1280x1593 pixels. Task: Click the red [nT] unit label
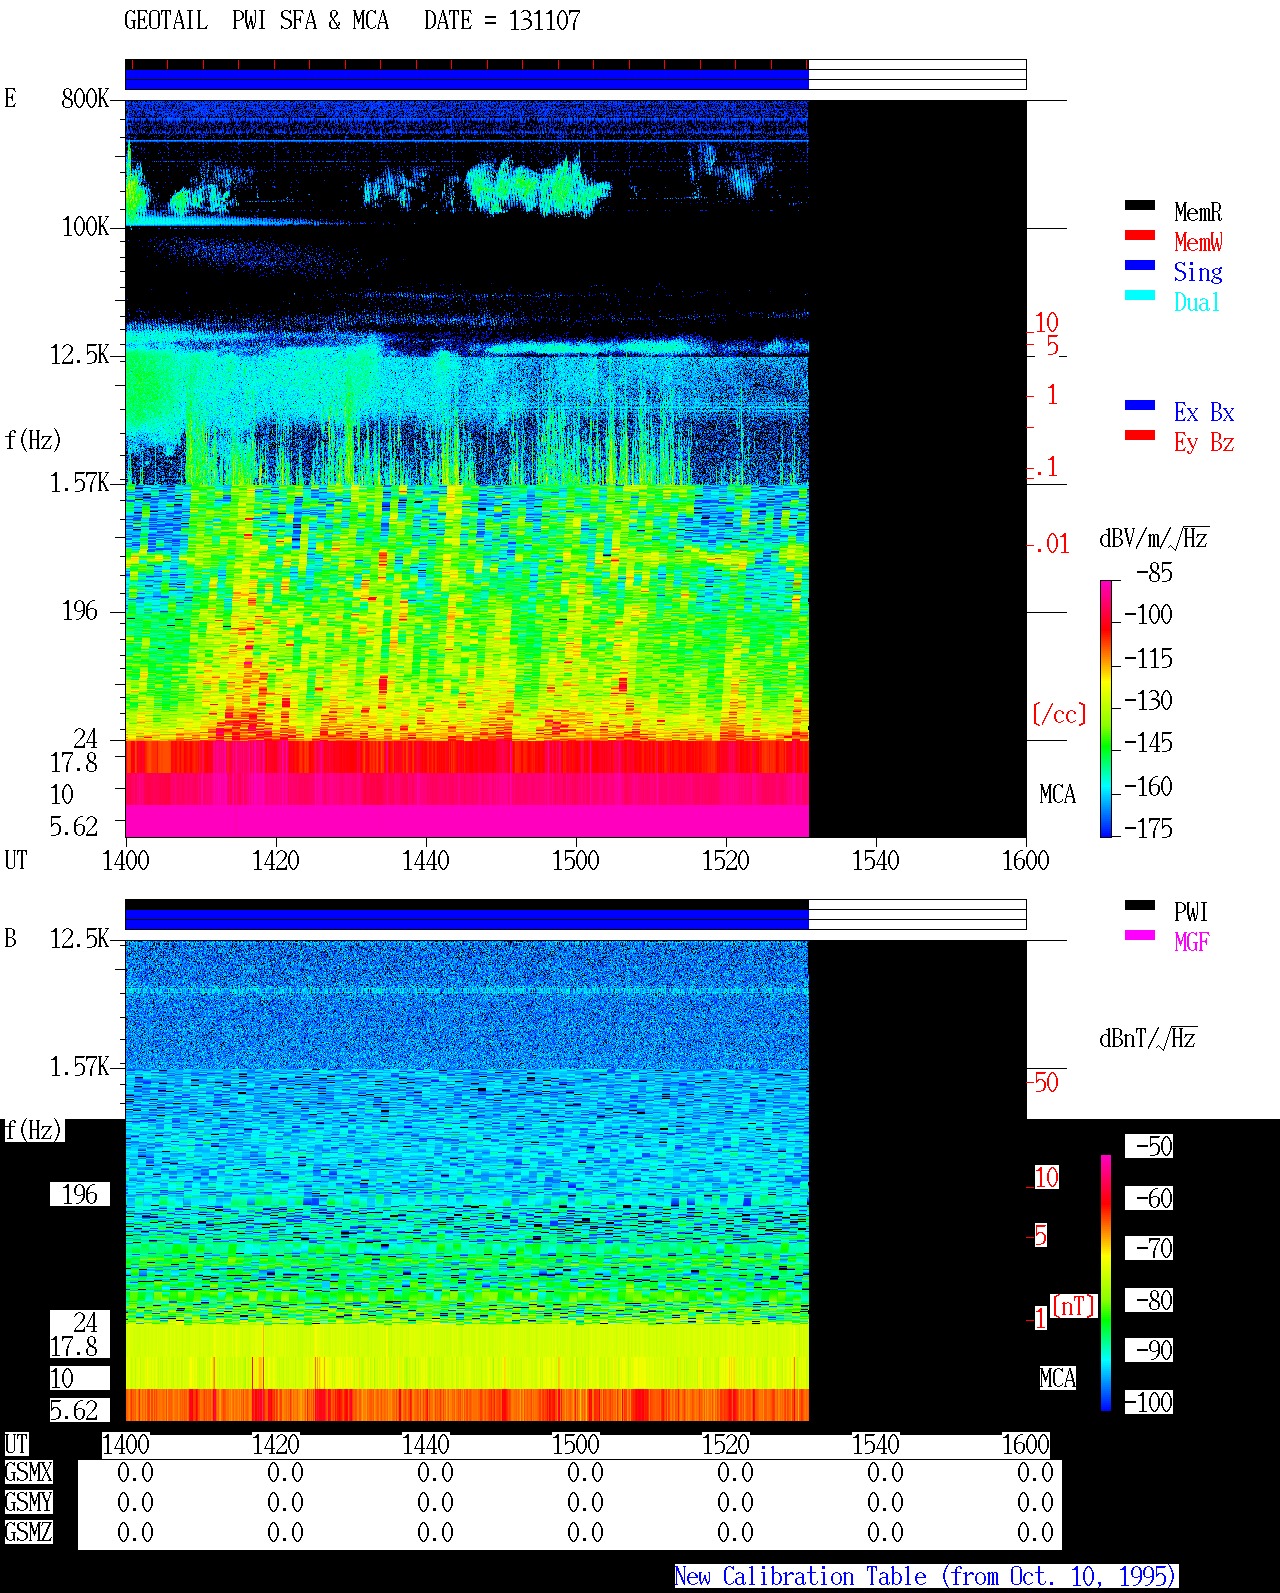1074,1306
